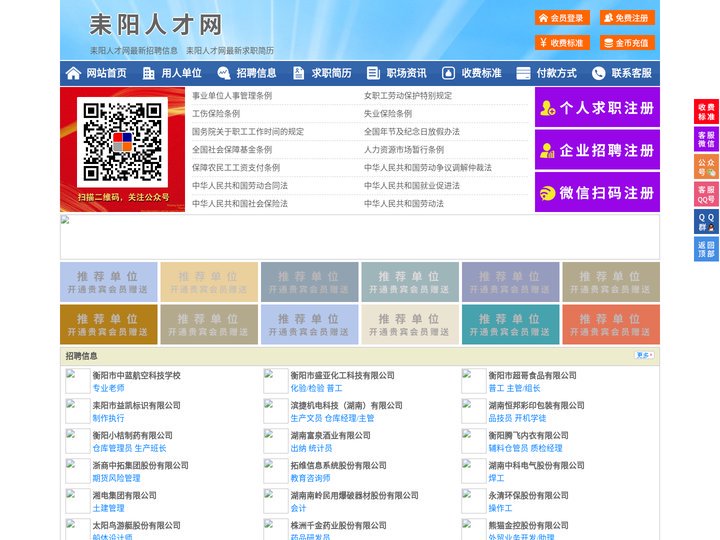Open company 永清环保股份有限公司

tap(528, 495)
